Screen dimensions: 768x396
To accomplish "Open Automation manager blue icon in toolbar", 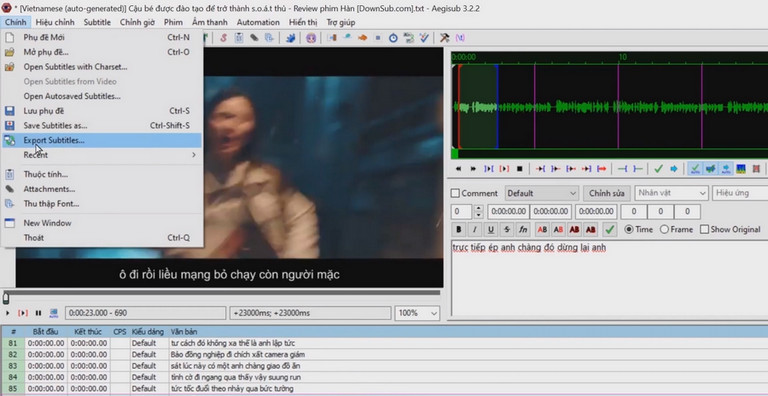I will tap(290, 38).
